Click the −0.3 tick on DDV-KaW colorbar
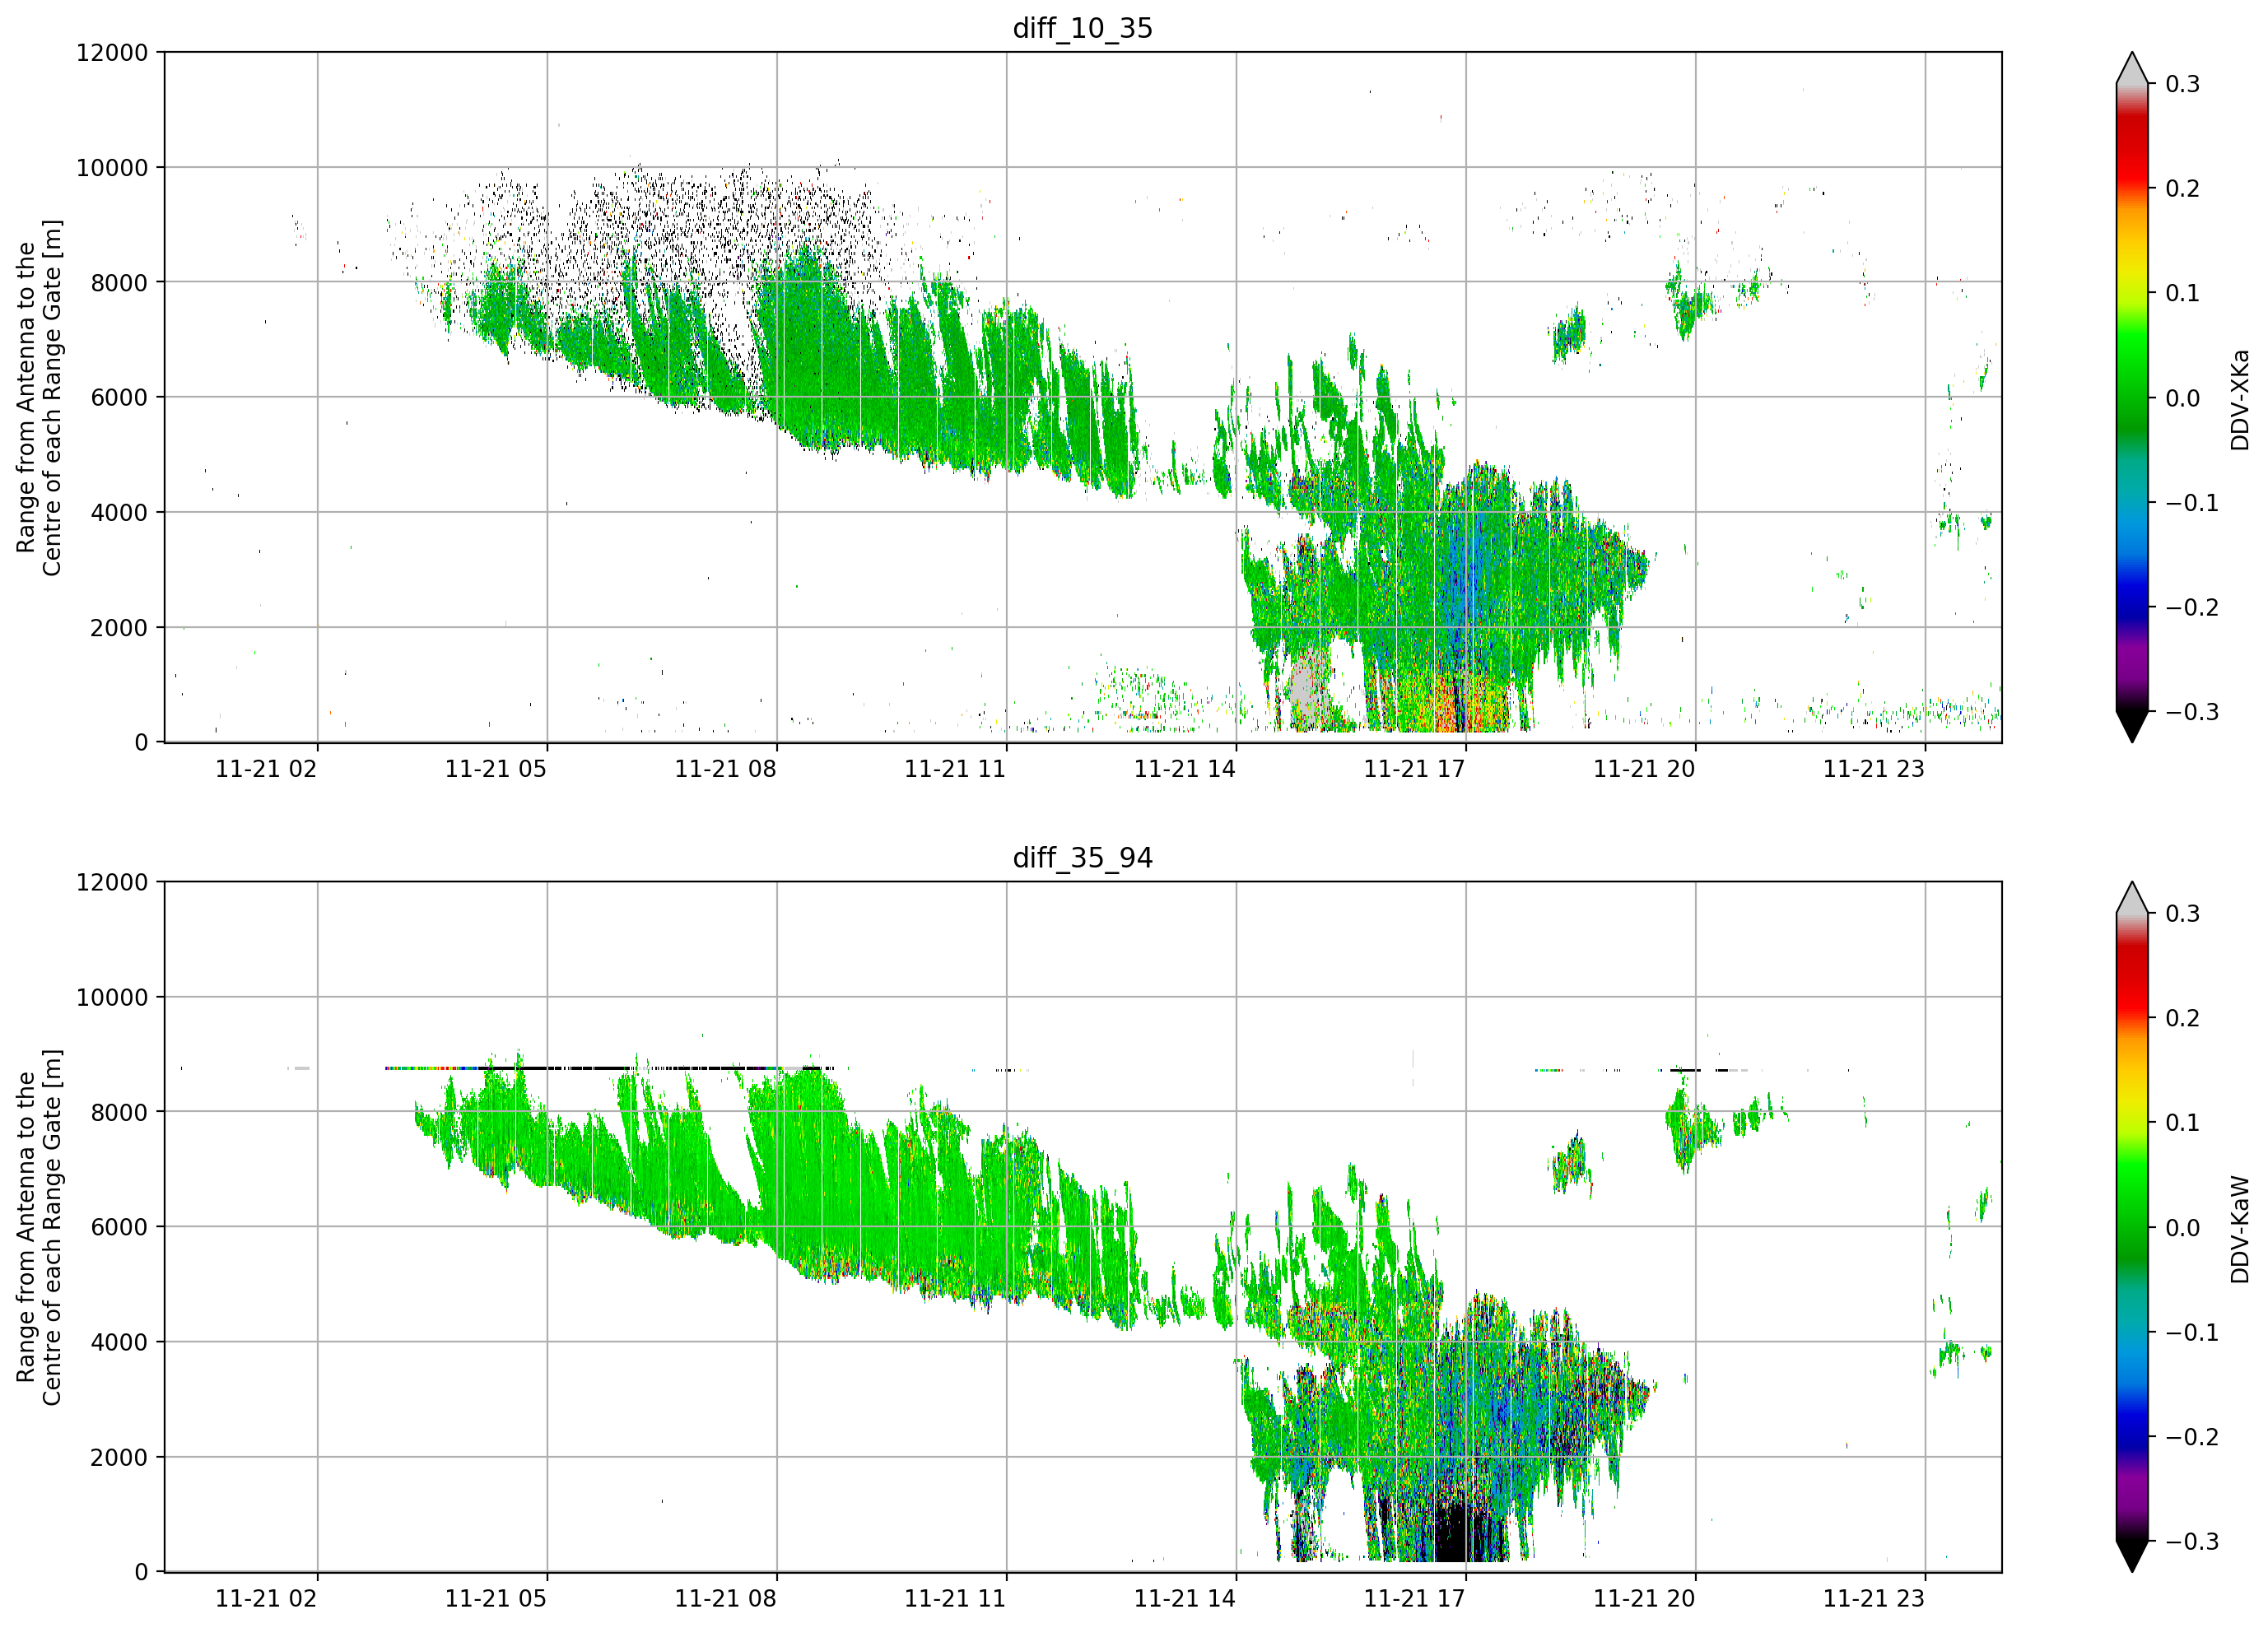 tap(2192, 1542)
